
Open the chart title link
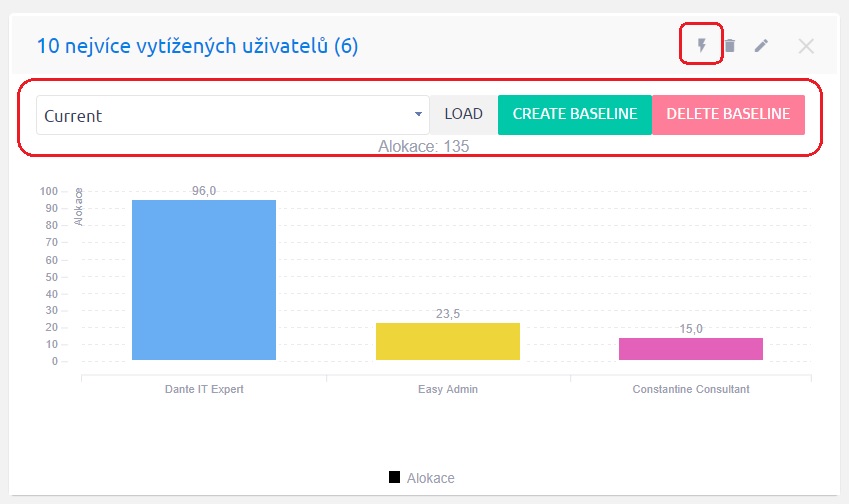197,45
